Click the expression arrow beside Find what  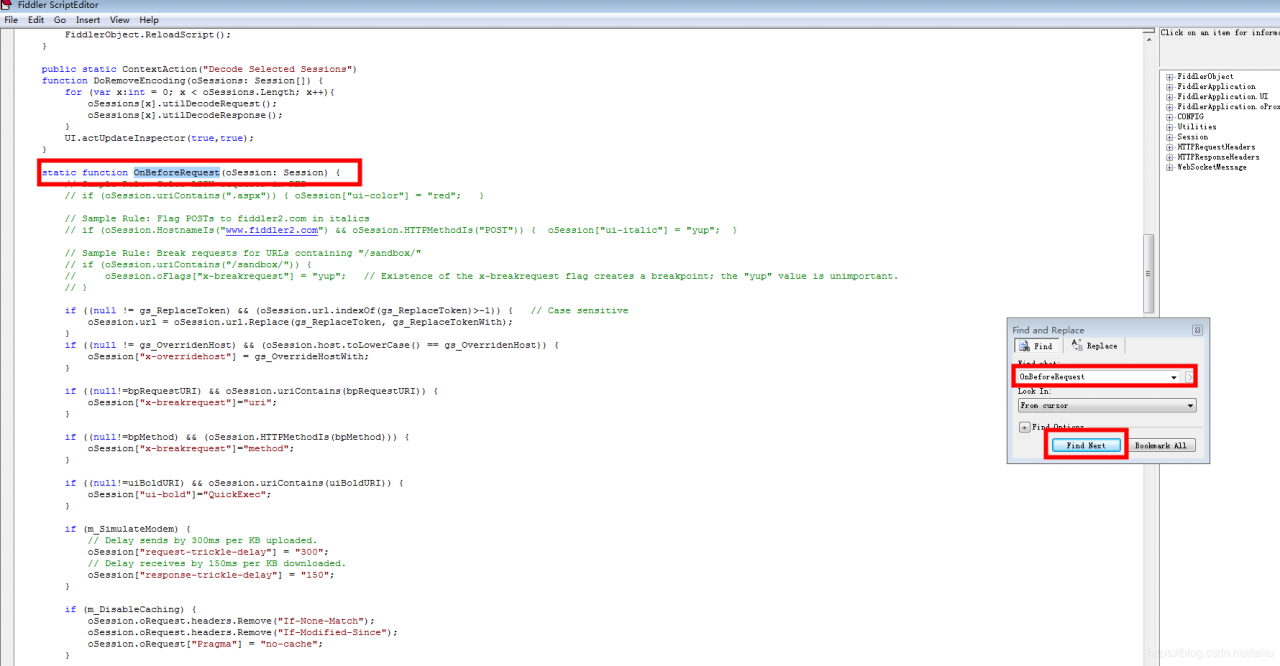pos(1190,377)
